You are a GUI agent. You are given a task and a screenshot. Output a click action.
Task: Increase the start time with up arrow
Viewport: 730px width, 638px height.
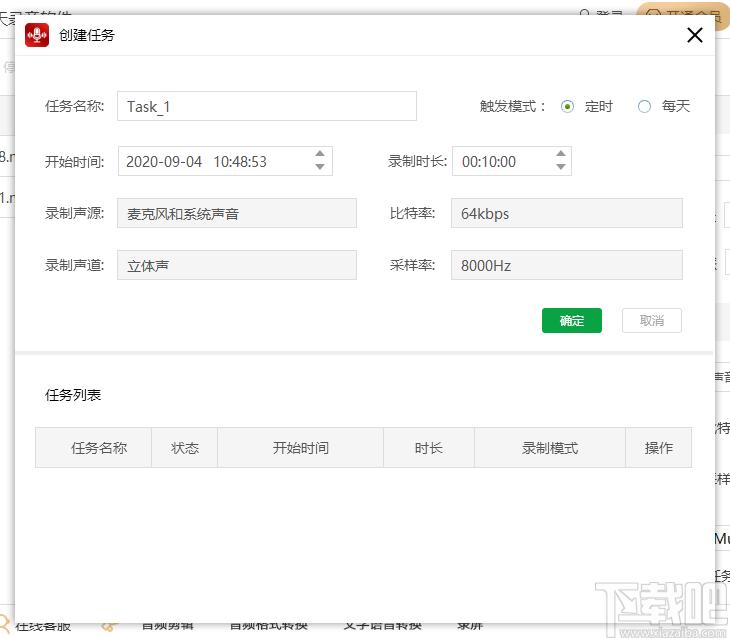click(320, 154)
